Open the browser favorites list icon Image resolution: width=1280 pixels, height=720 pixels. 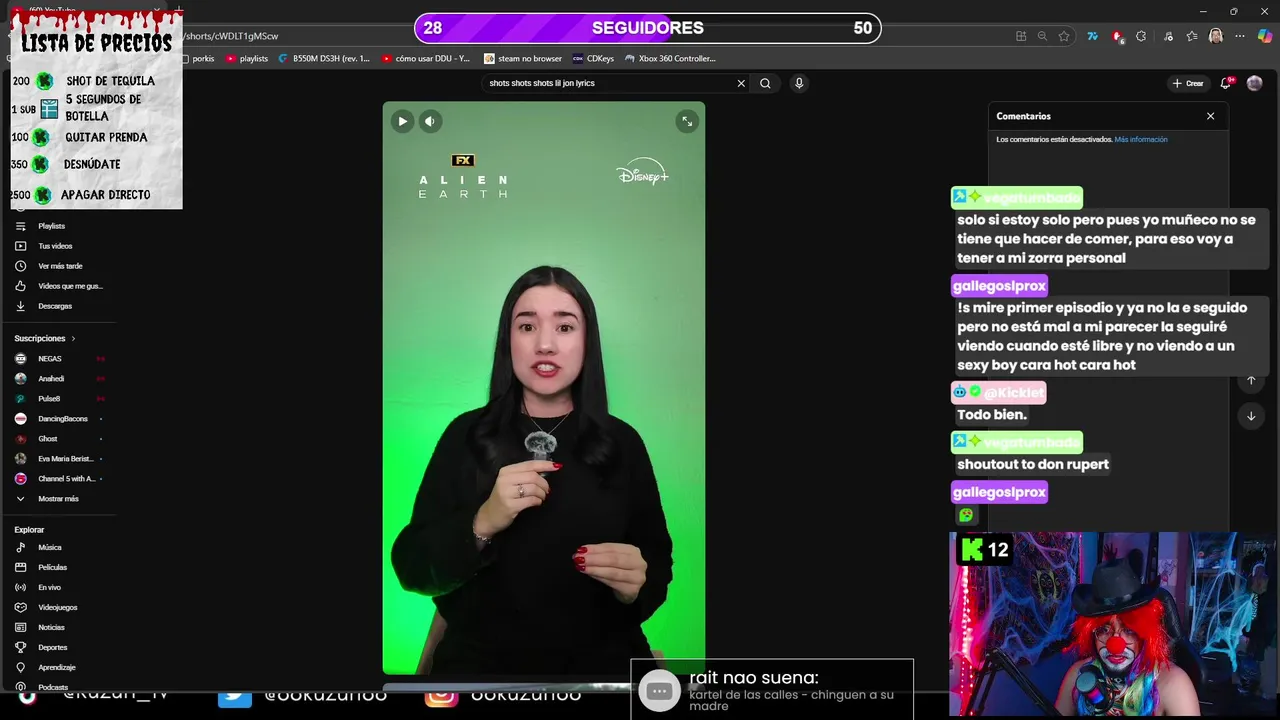(1192, 36)
